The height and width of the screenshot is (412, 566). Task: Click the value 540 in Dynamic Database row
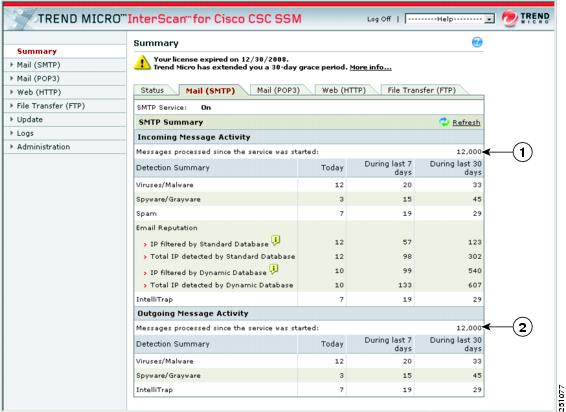point(475,271)
